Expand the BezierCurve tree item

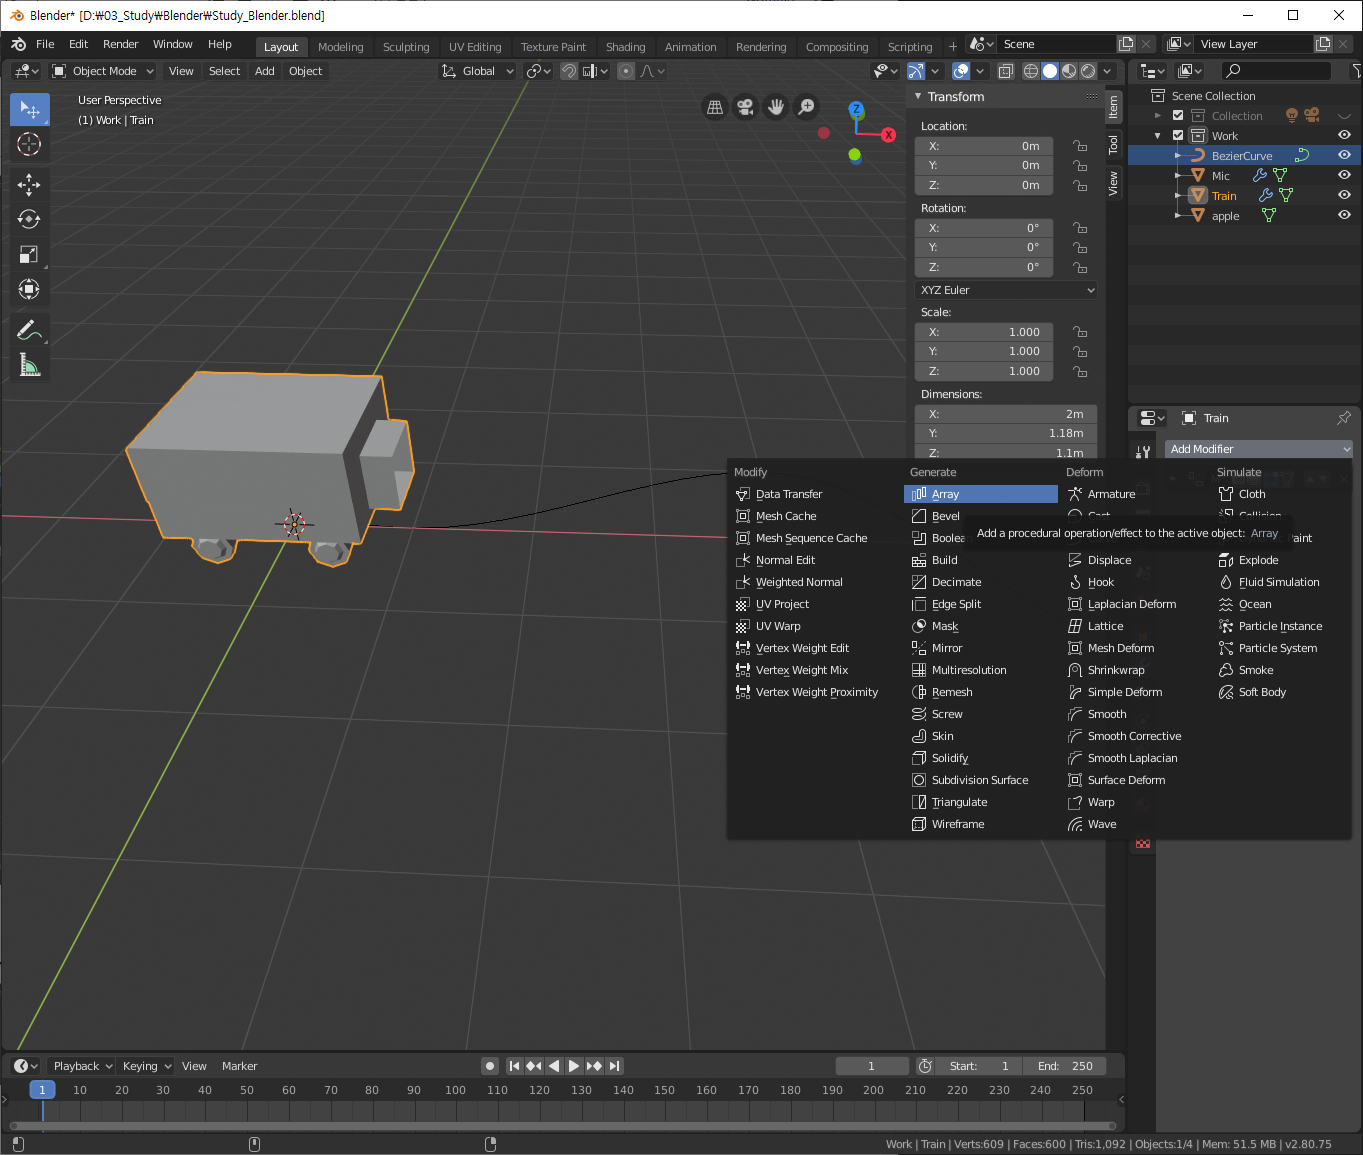coord(1178,156)
